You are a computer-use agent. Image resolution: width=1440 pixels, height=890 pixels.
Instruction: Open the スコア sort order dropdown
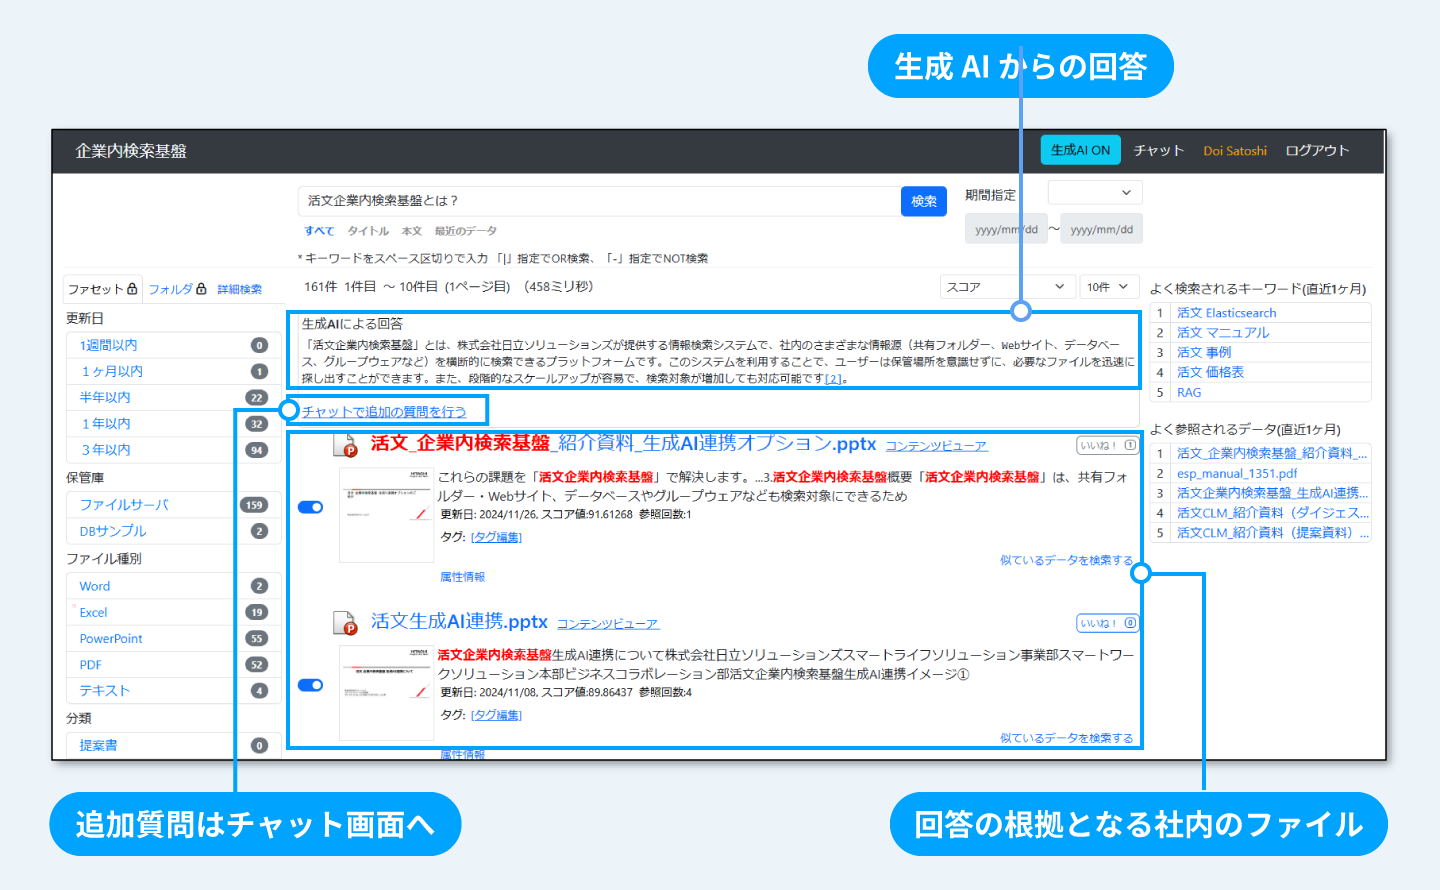tap(1007, 286)
